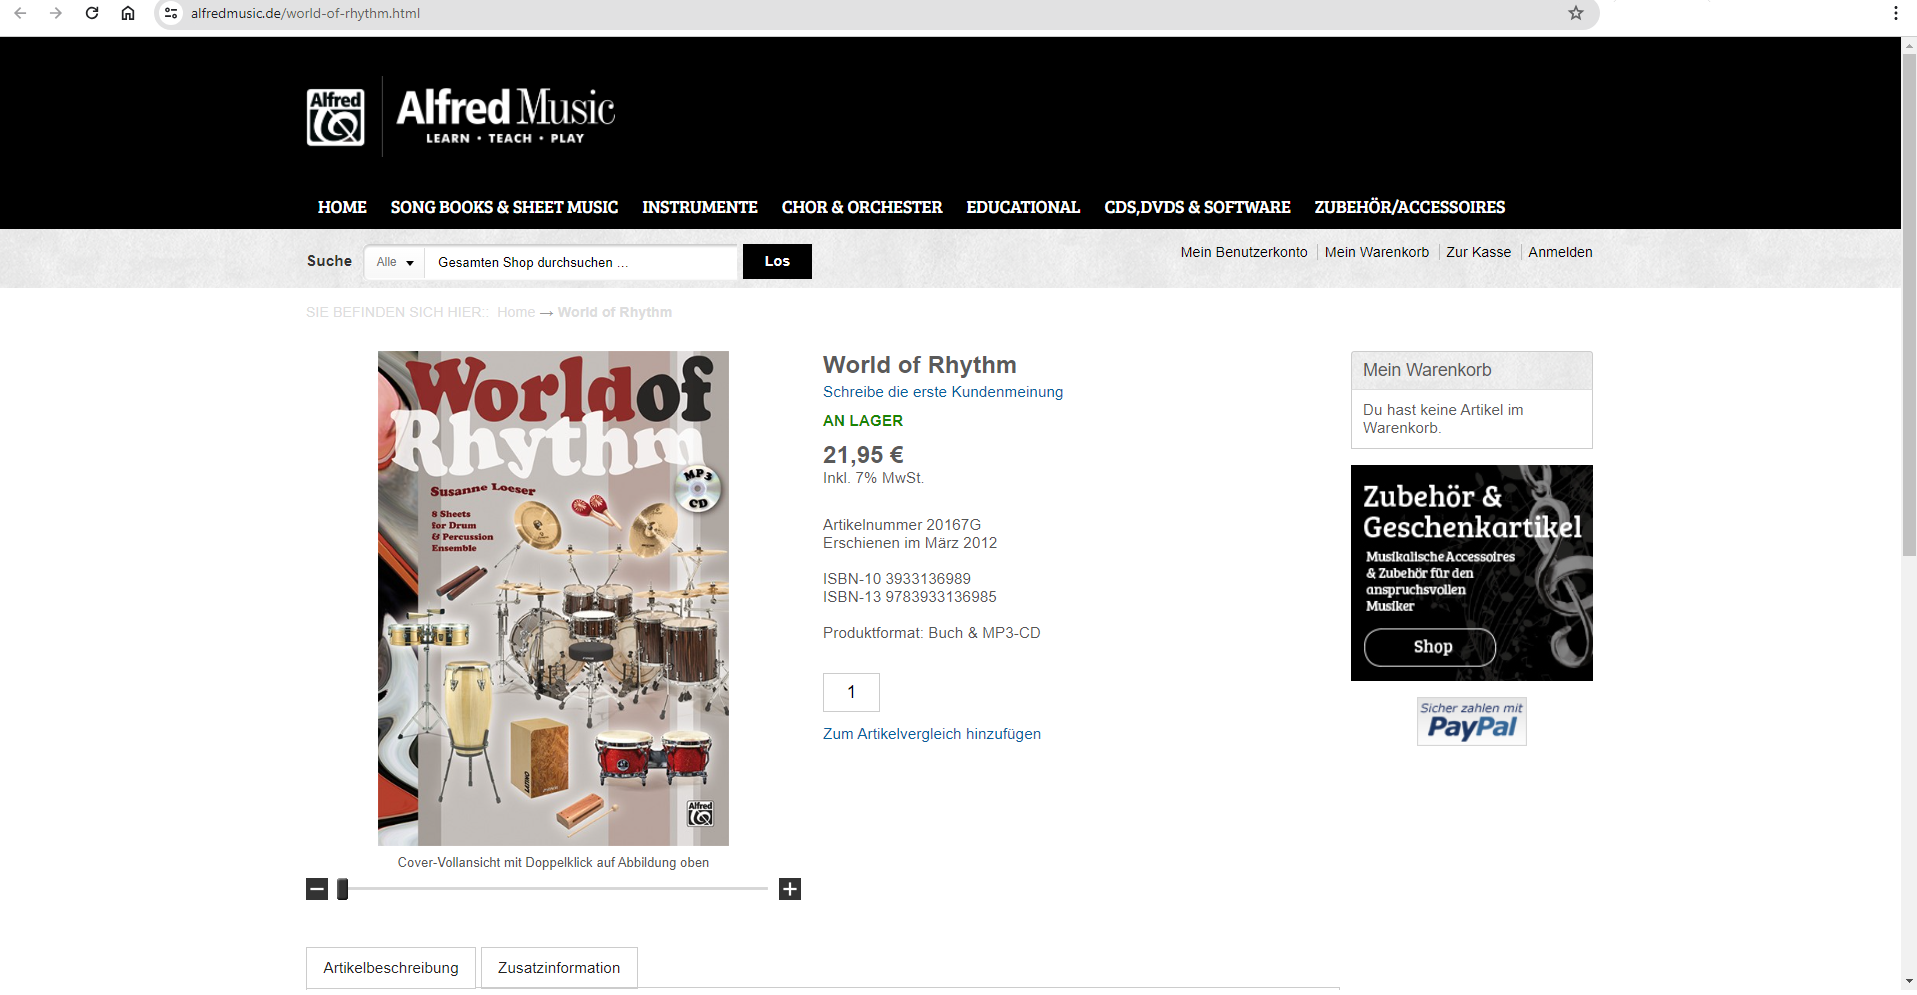Viewport: 1917px width, 995px height.
Task: Open the browser home page icon
Action: pyautogui.click(x=128, y=13)
